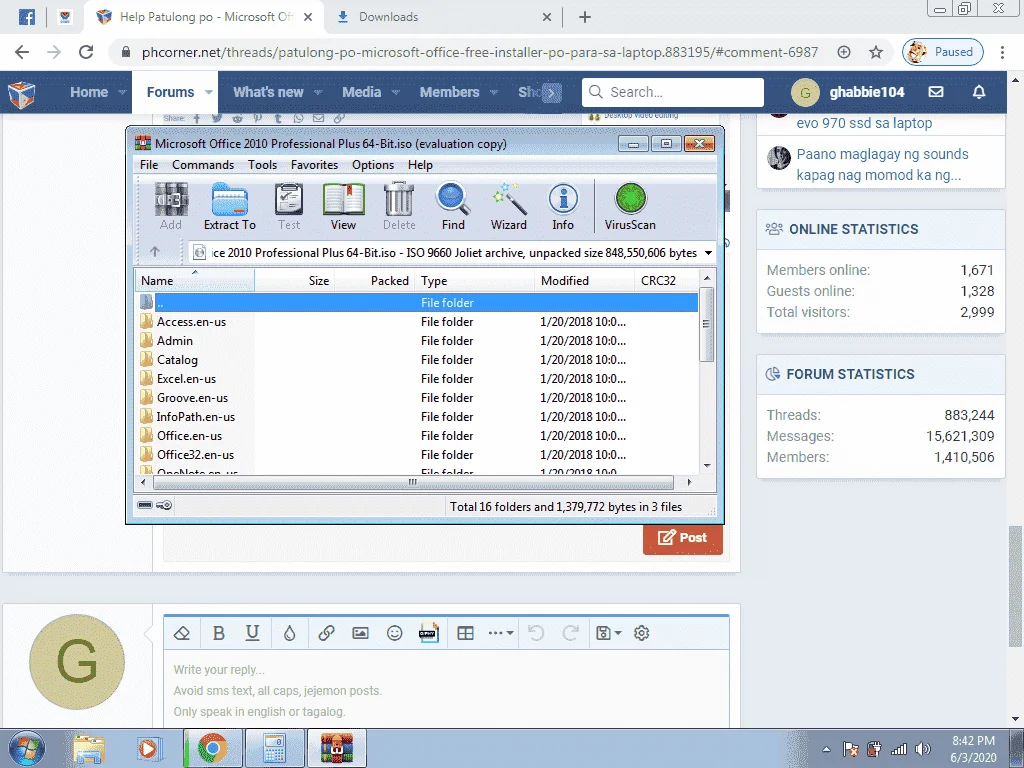The width and height of the screenshot is (1024, 768).
Task: Click the Modified column header
Action: click(x=584, y=281)
